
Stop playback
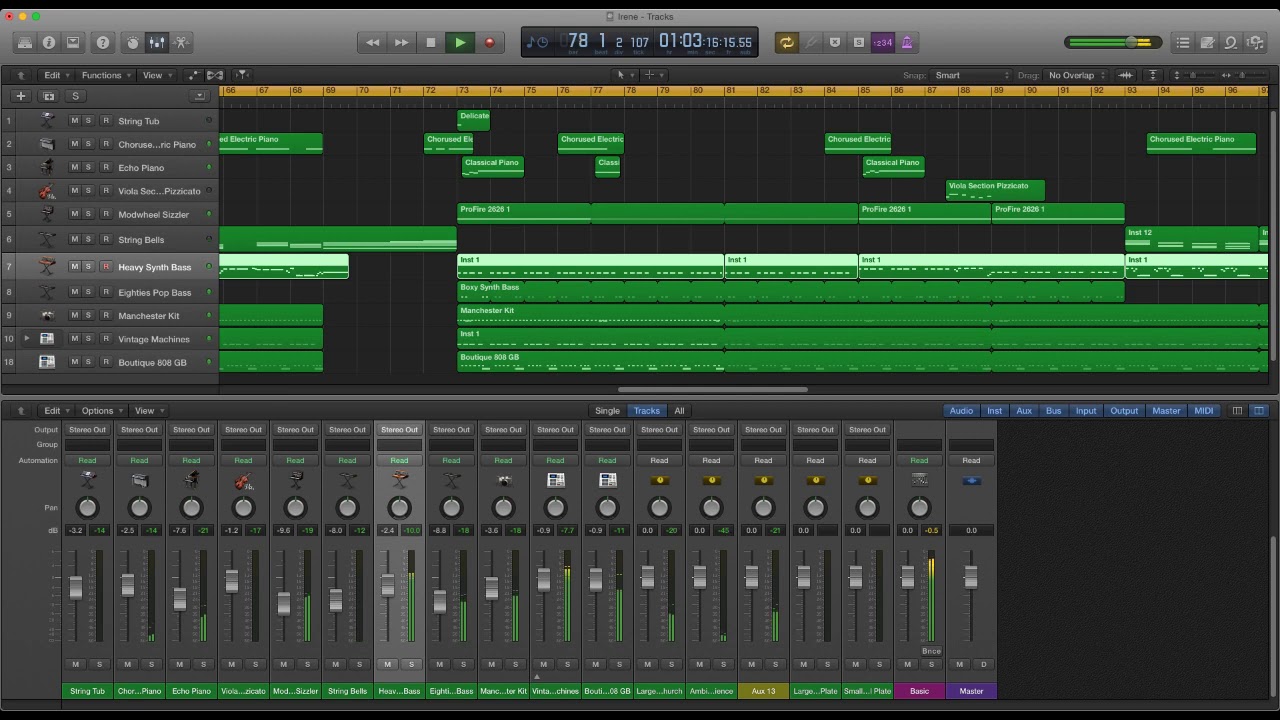pos(431,43)
